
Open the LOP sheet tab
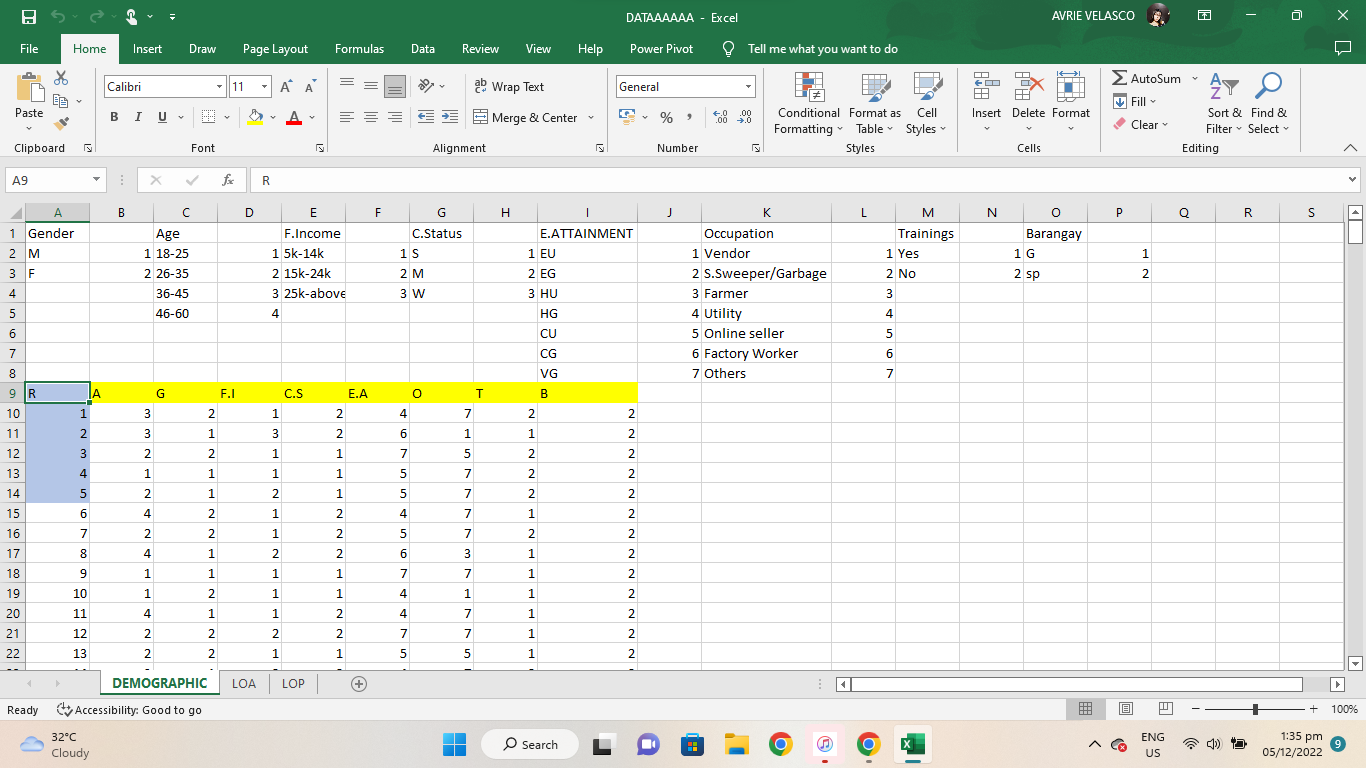pyautogui.click(x=293, y=684)
